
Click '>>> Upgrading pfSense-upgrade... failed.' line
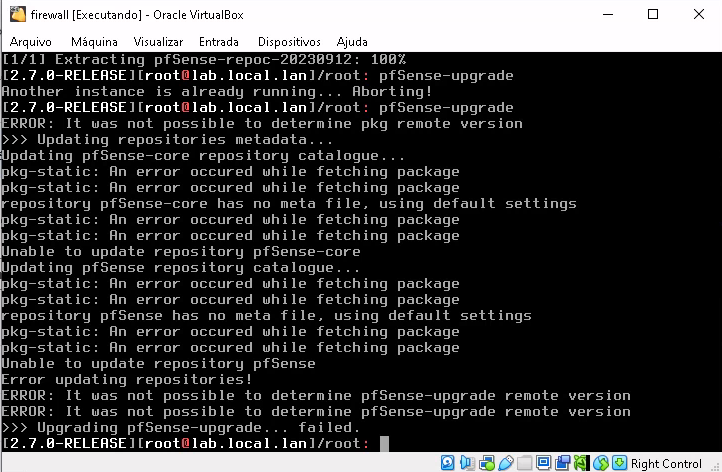(180, 427)
